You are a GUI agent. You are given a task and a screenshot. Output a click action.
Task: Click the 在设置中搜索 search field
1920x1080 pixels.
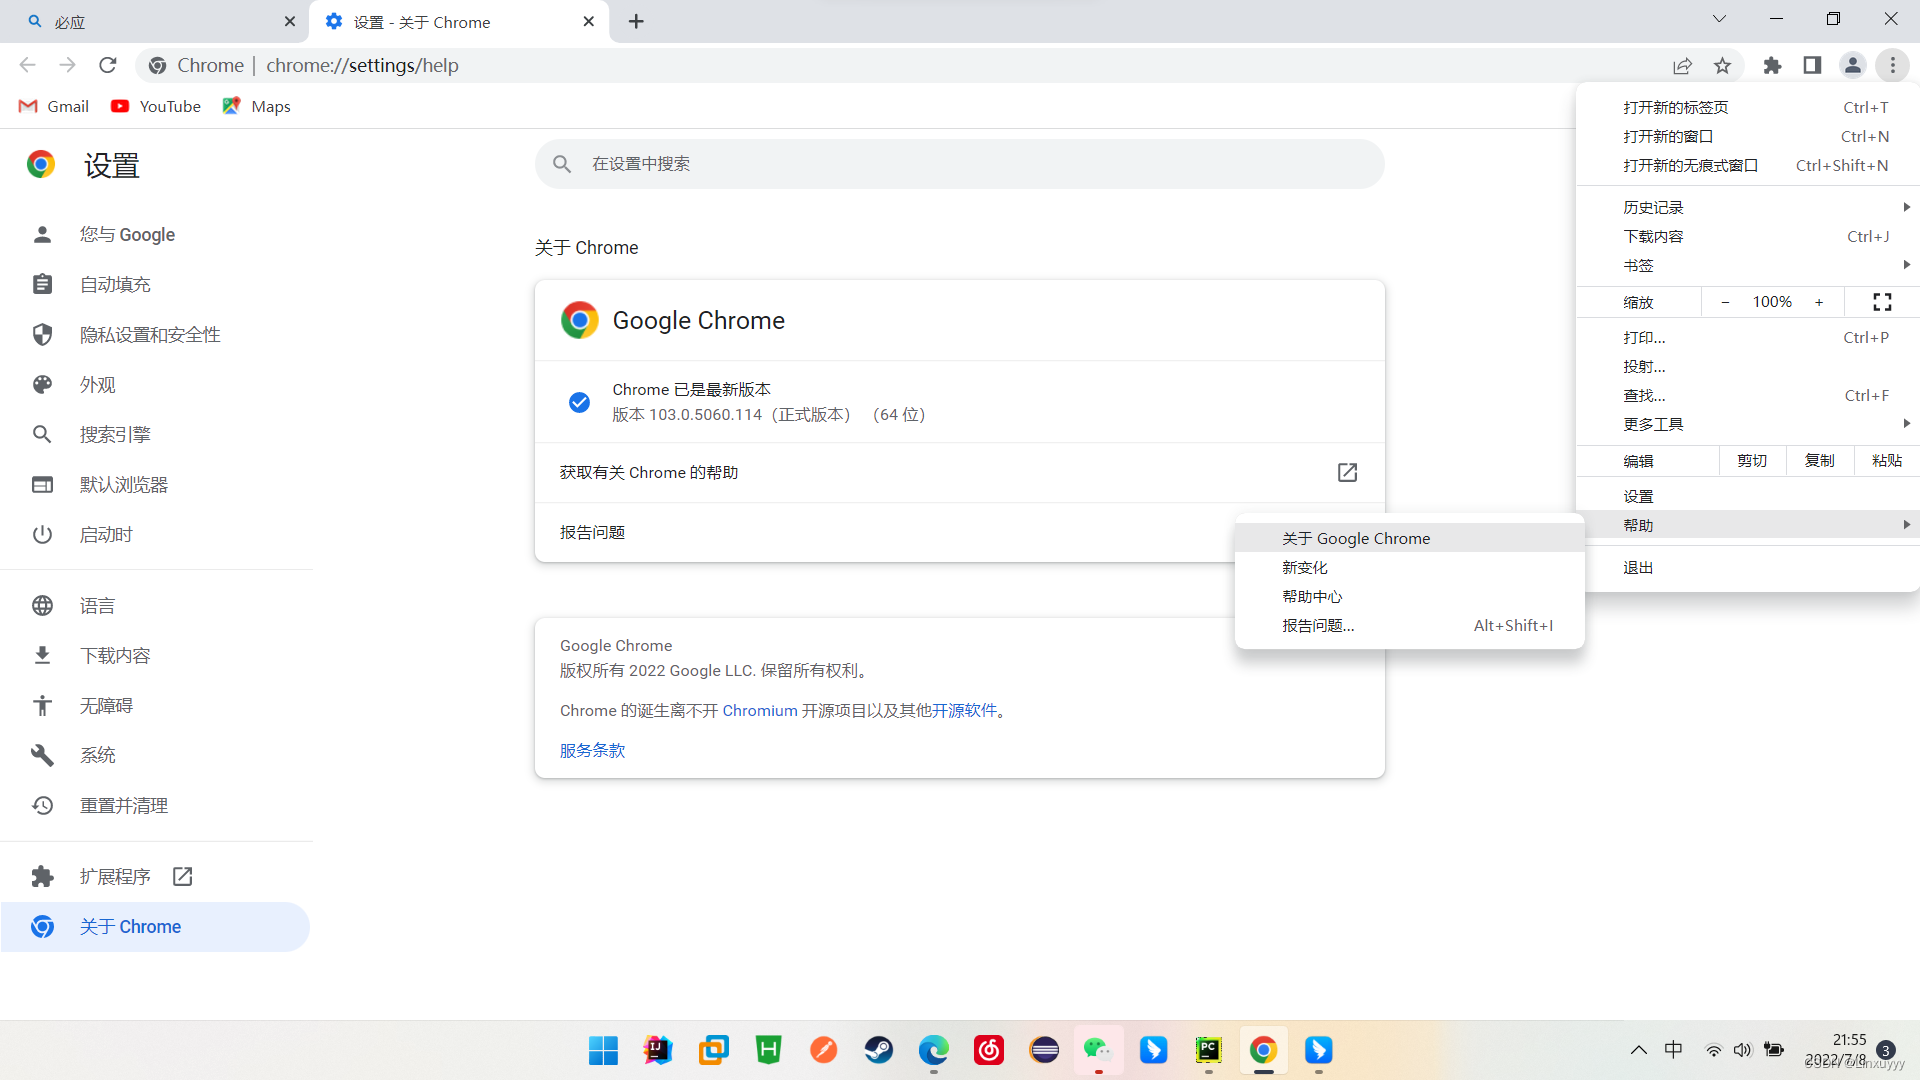coord(960,164)
